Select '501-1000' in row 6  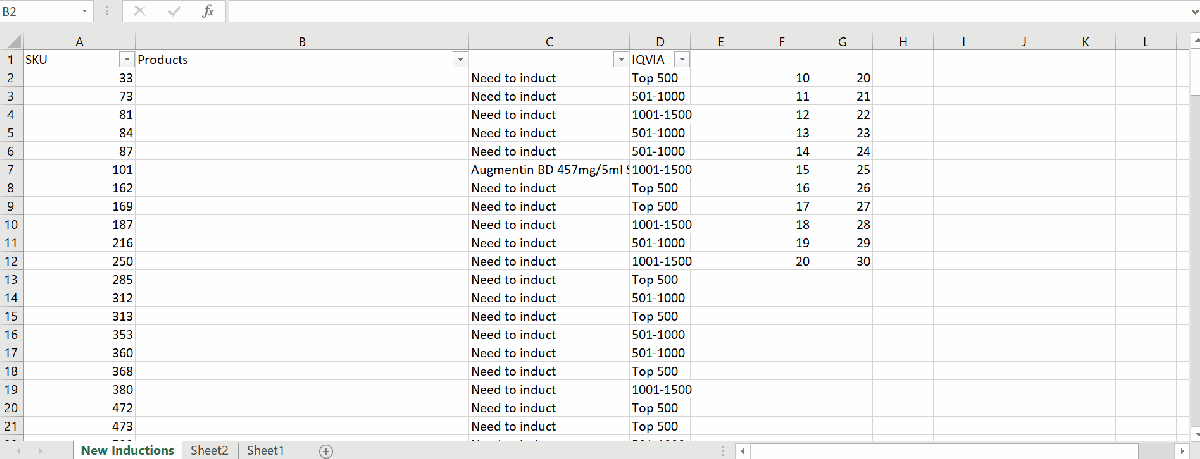[660, 151]
